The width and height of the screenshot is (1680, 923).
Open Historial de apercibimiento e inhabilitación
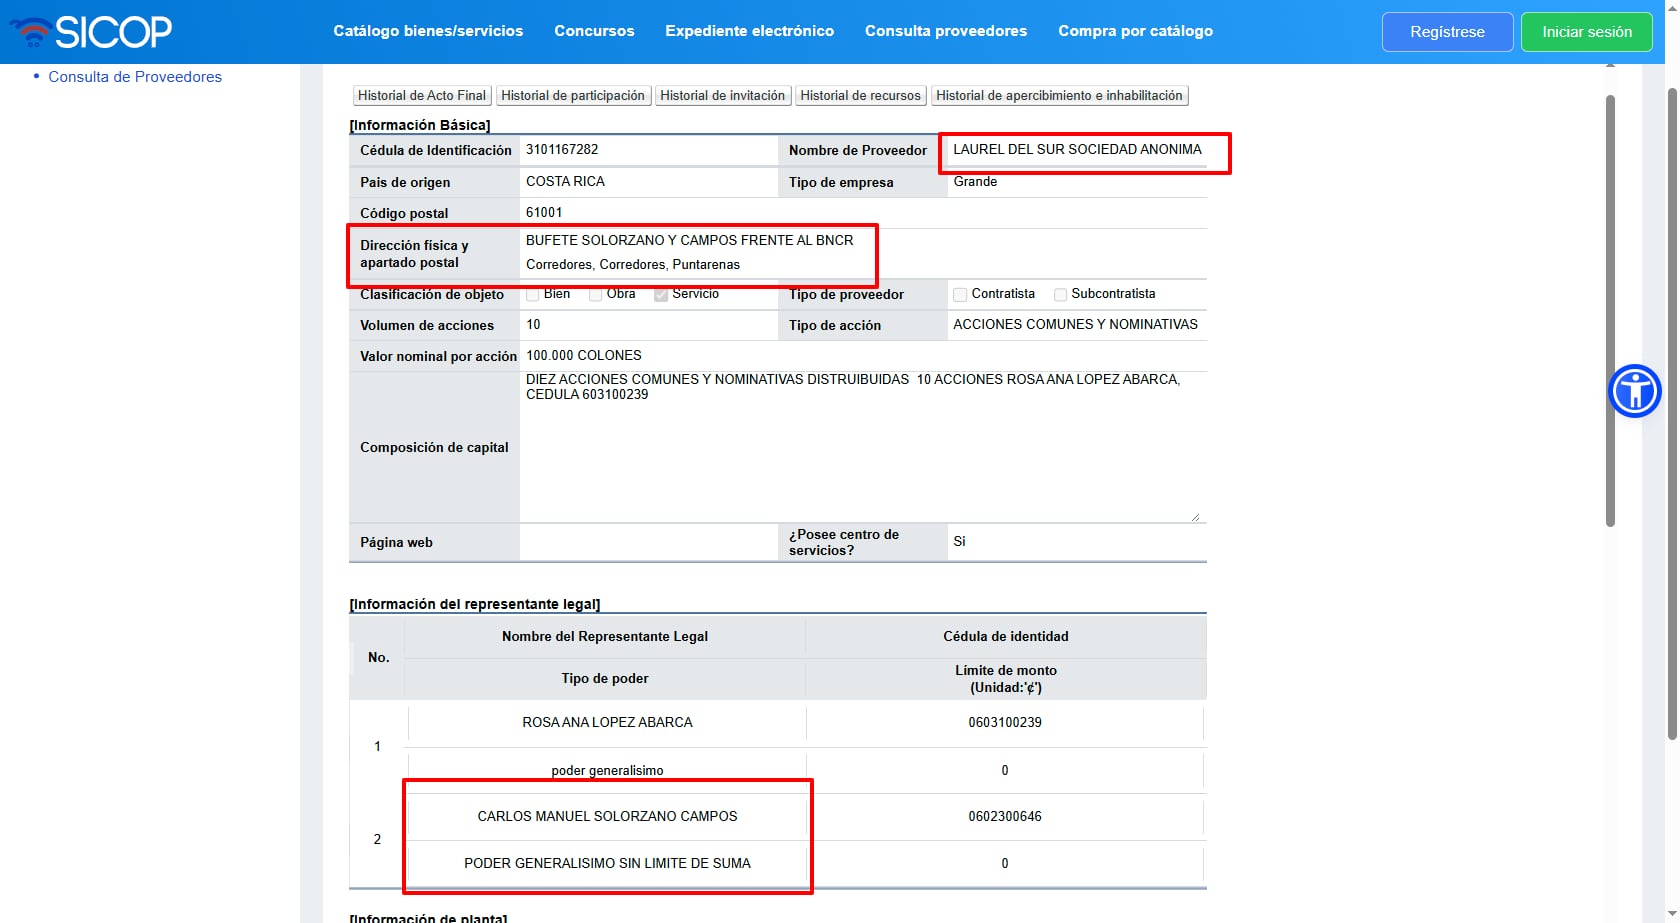point(1059,96)
